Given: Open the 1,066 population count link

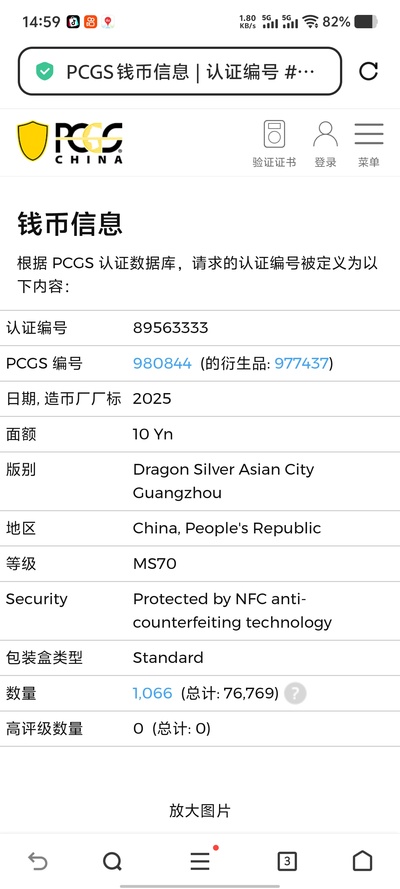Looking at the screenshot, I should point(152,693).
